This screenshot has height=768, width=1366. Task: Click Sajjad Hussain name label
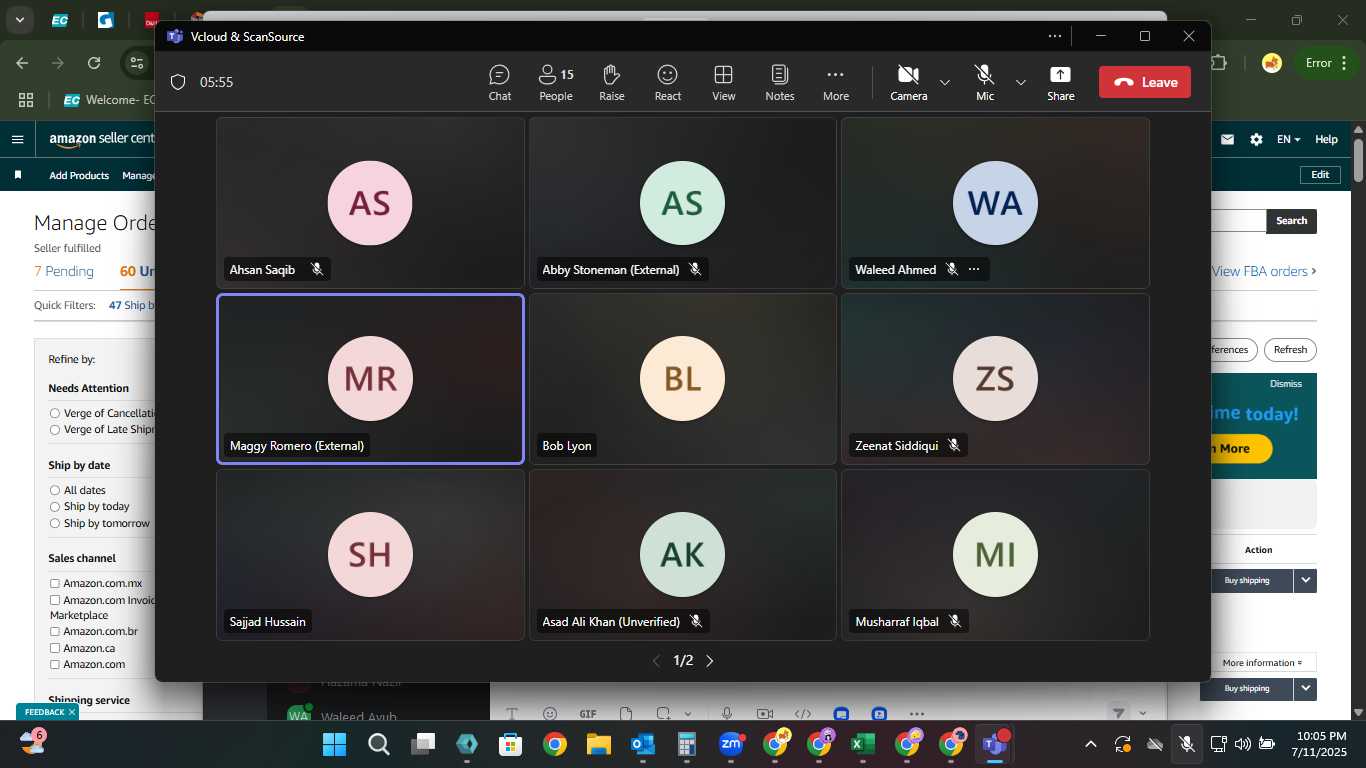pyautogui.click(x=268, y=622)
